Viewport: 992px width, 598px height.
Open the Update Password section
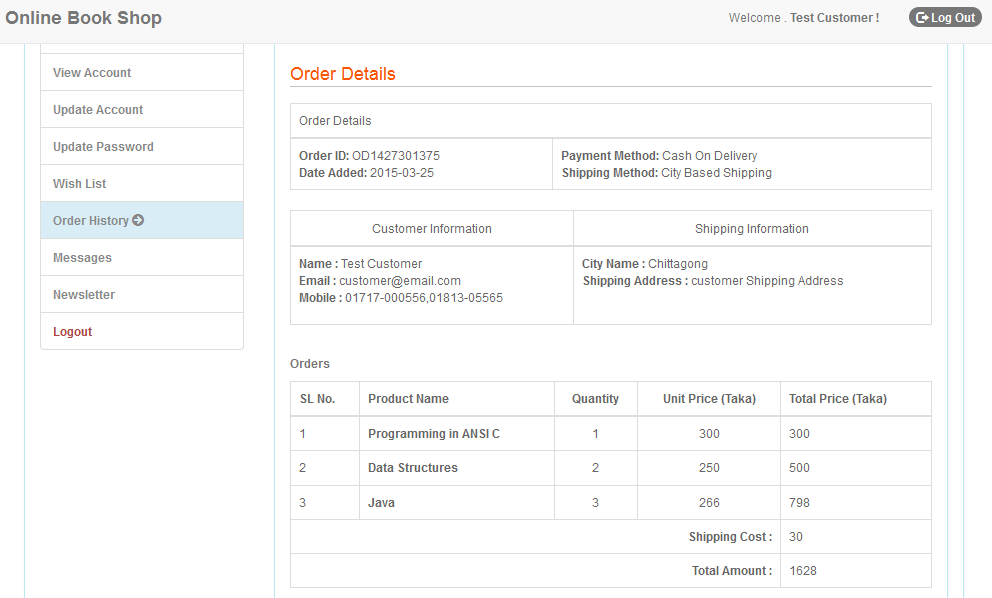pos(103,147)
